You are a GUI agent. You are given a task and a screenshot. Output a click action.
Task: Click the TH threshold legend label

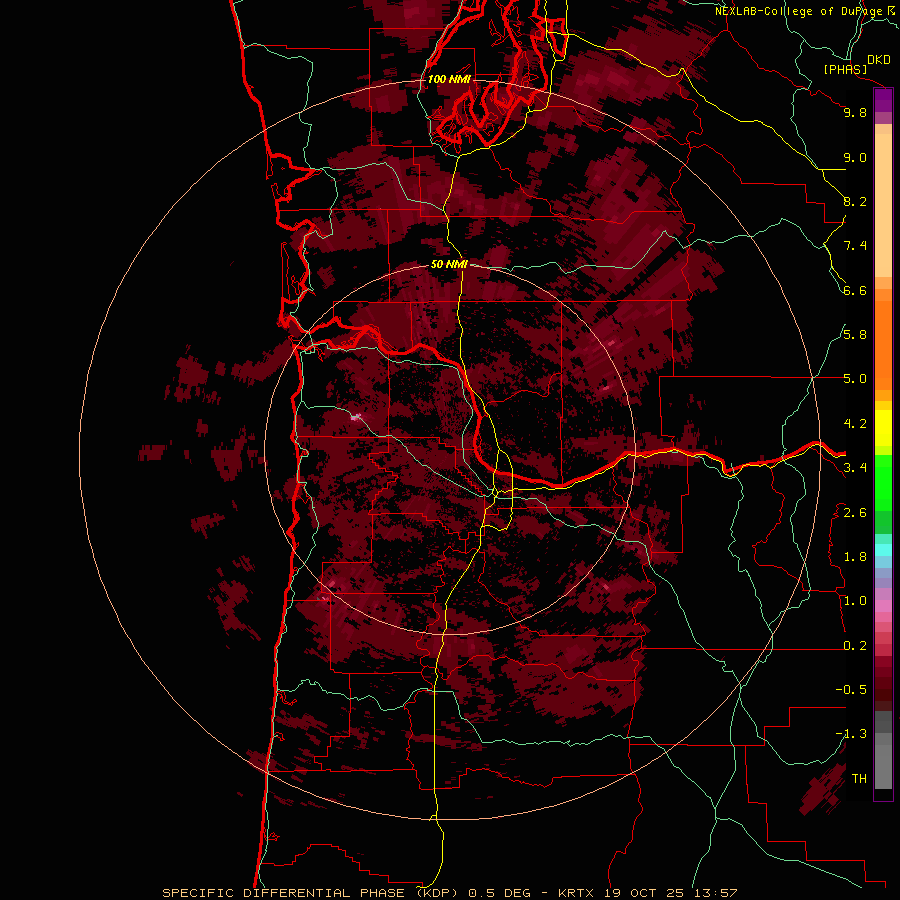click(x=859, y=779)
